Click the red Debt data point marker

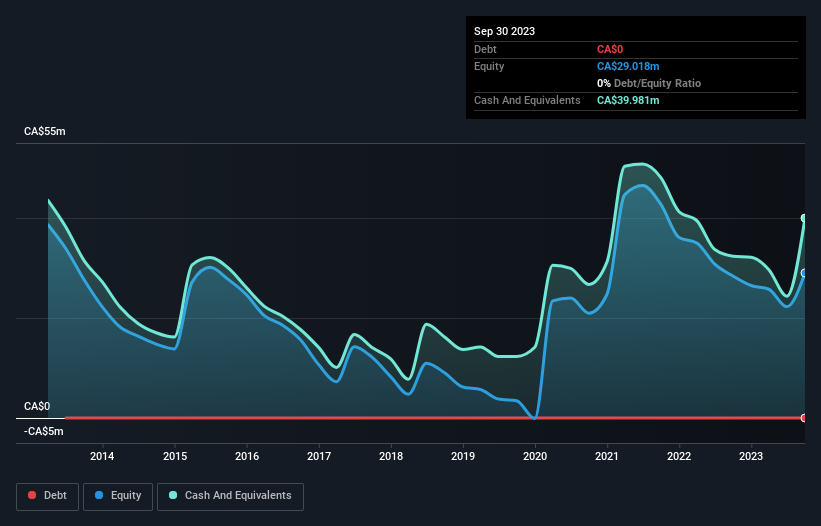[804, 418]
